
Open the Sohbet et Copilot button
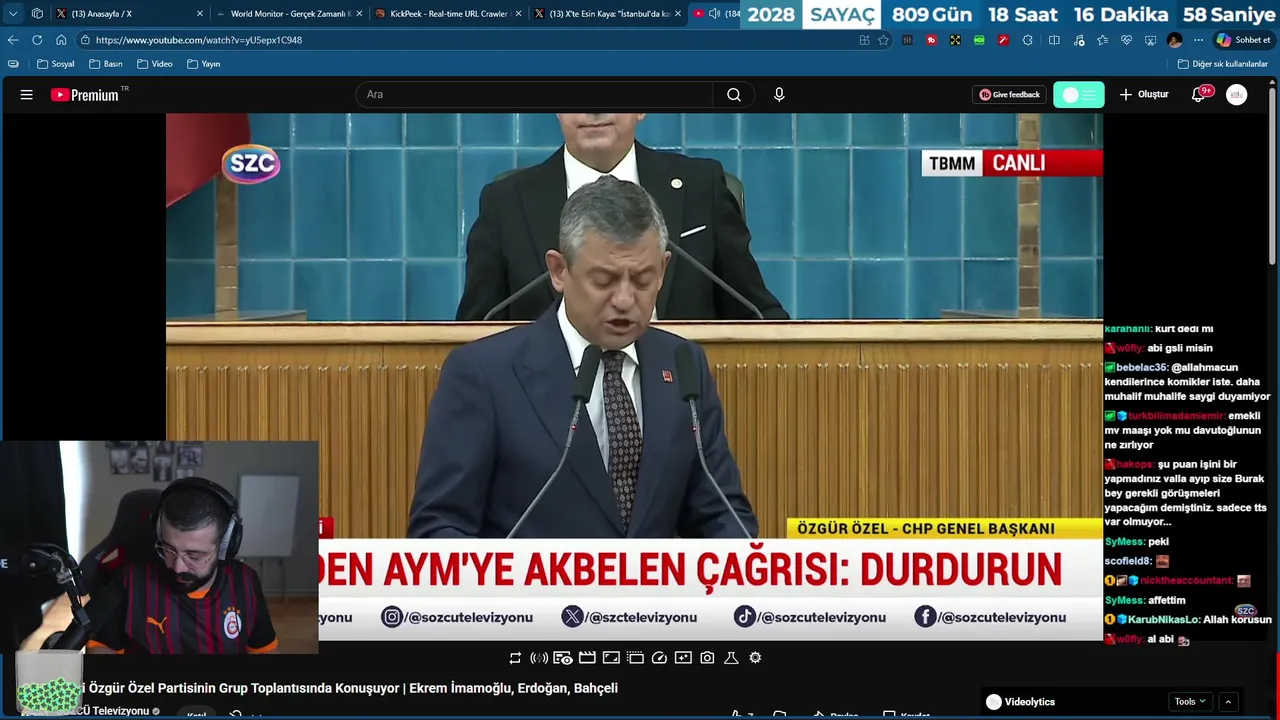[x=1243, y=40]
